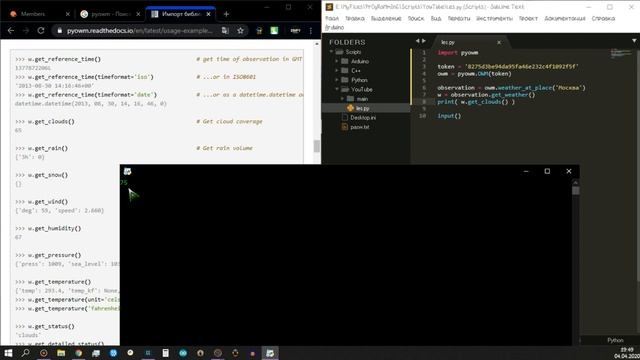Open File Explorer from the taskbar

[61, 353]
